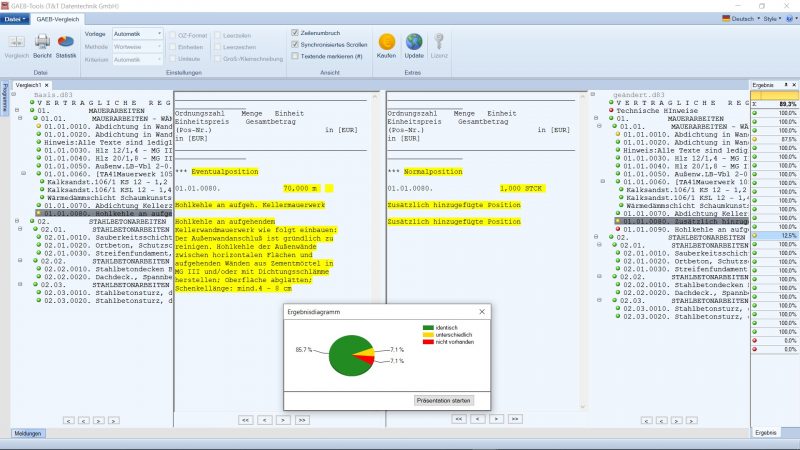This screenshot has height=450, width=800.
Task: Click the 12.5% highlighted result row
Action: pyautogui.click(x=775, y=235)
